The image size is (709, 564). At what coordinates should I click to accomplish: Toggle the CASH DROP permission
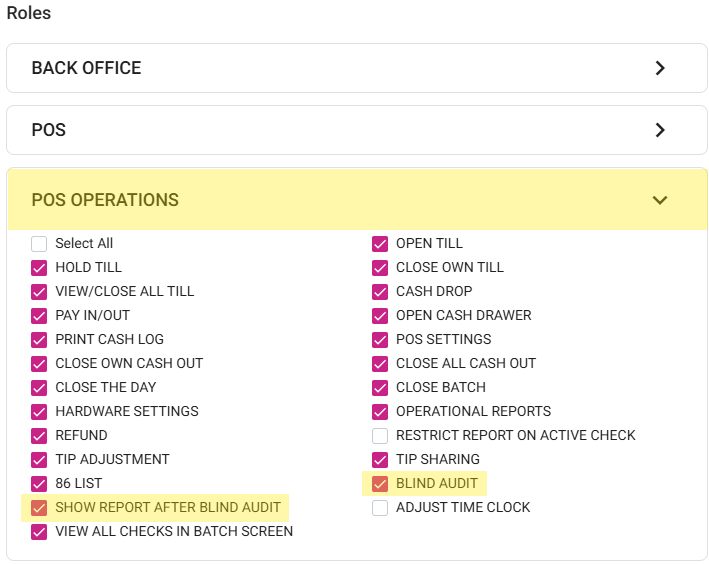[380, 291]
